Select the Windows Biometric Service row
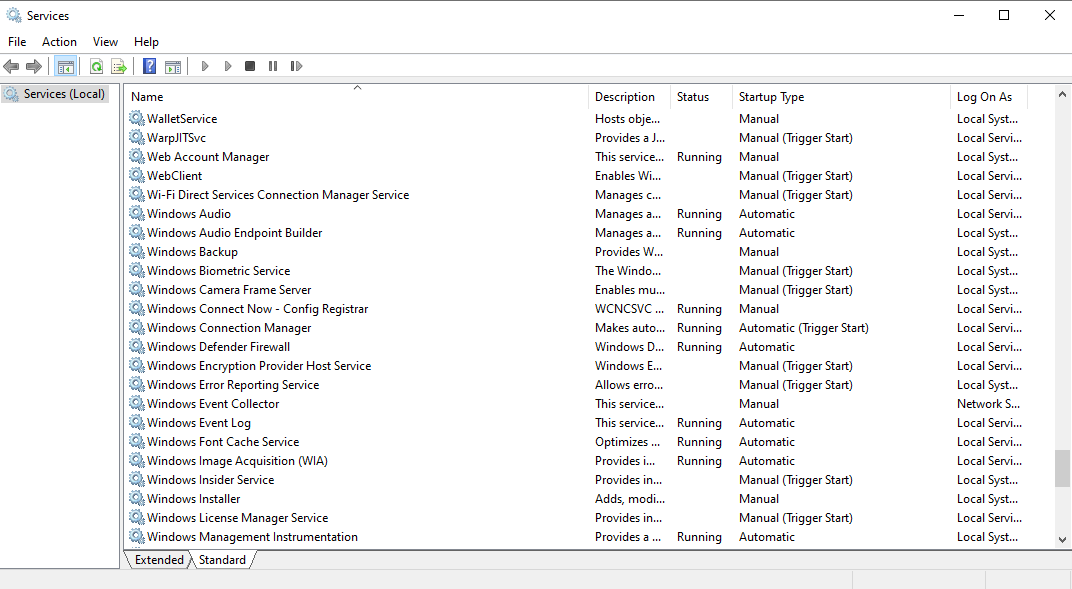Viewport: 1072px width, 589px height. [218, 271]
